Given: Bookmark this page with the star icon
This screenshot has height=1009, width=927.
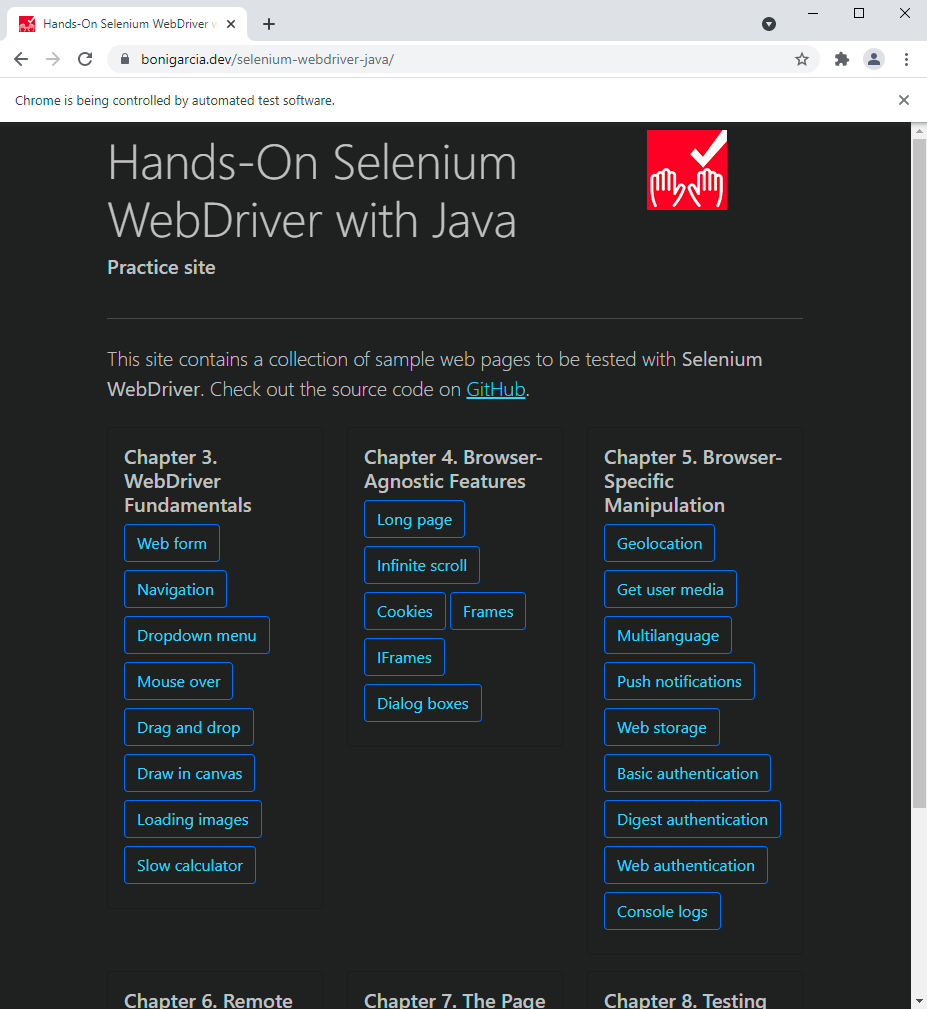Looking at the screenshot, I should point(801,59).
